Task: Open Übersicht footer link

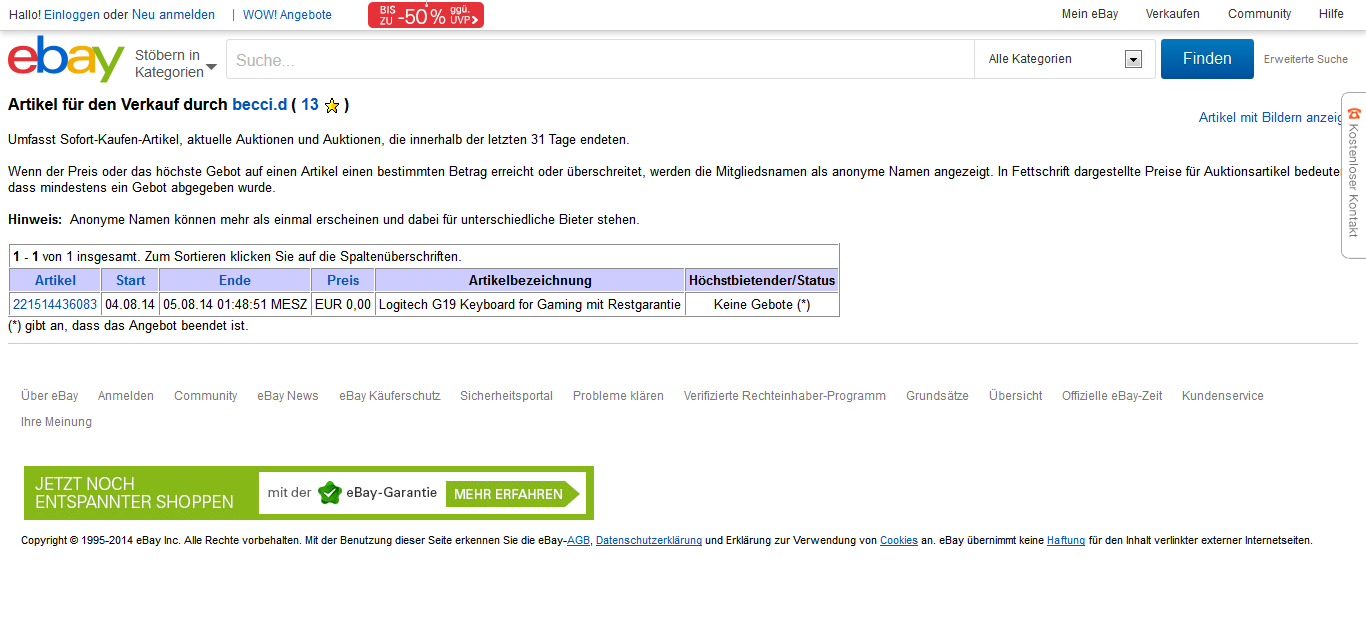Action: 1016,396
